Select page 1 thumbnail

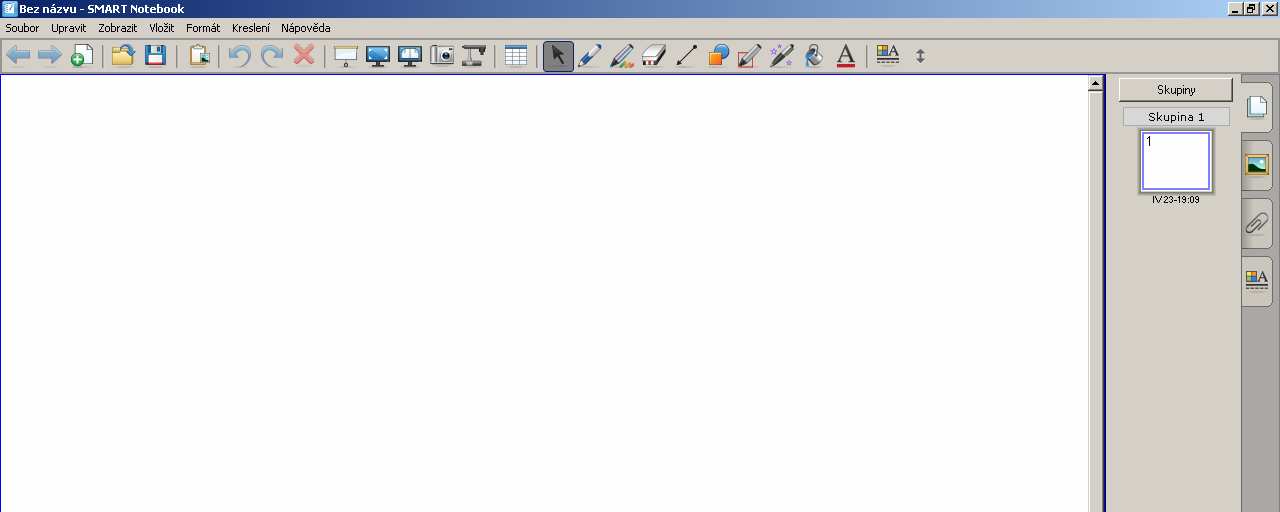1176,161
